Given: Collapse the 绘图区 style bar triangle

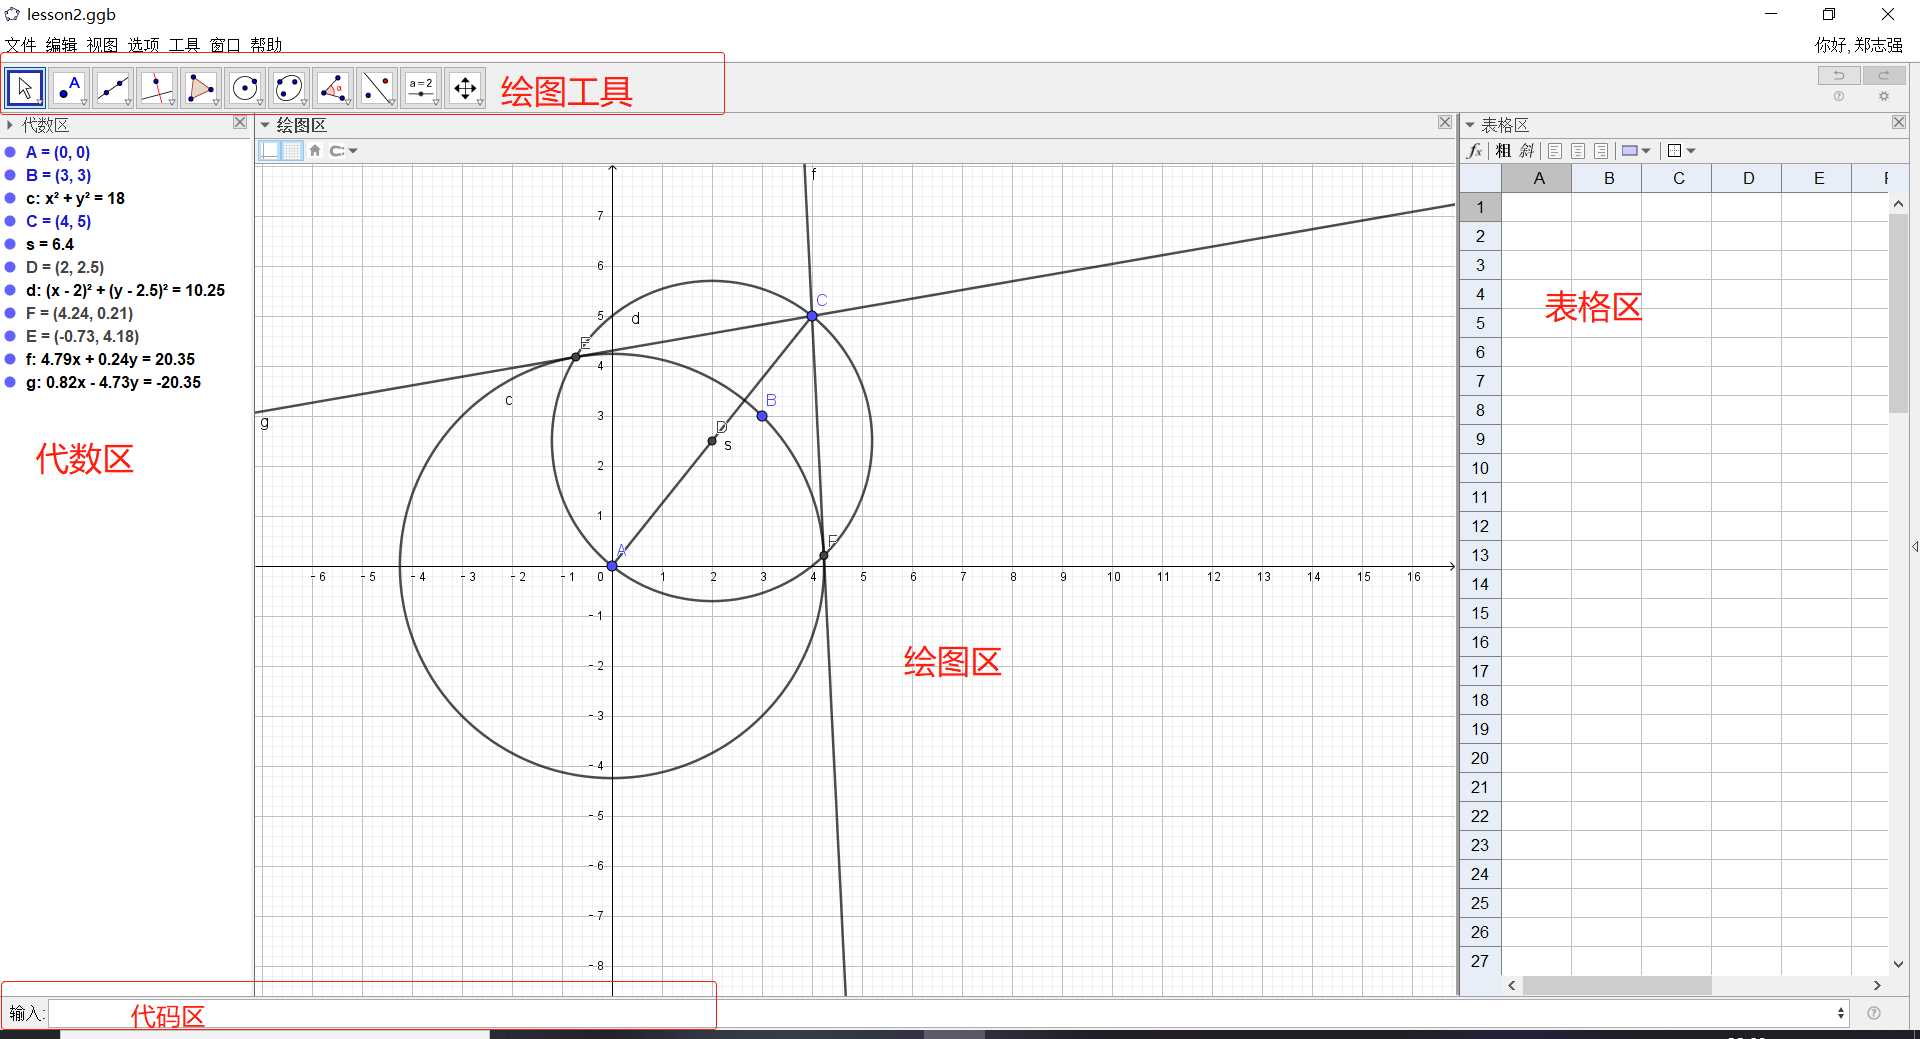Looking at the screenshot, I should click(265, 125).
